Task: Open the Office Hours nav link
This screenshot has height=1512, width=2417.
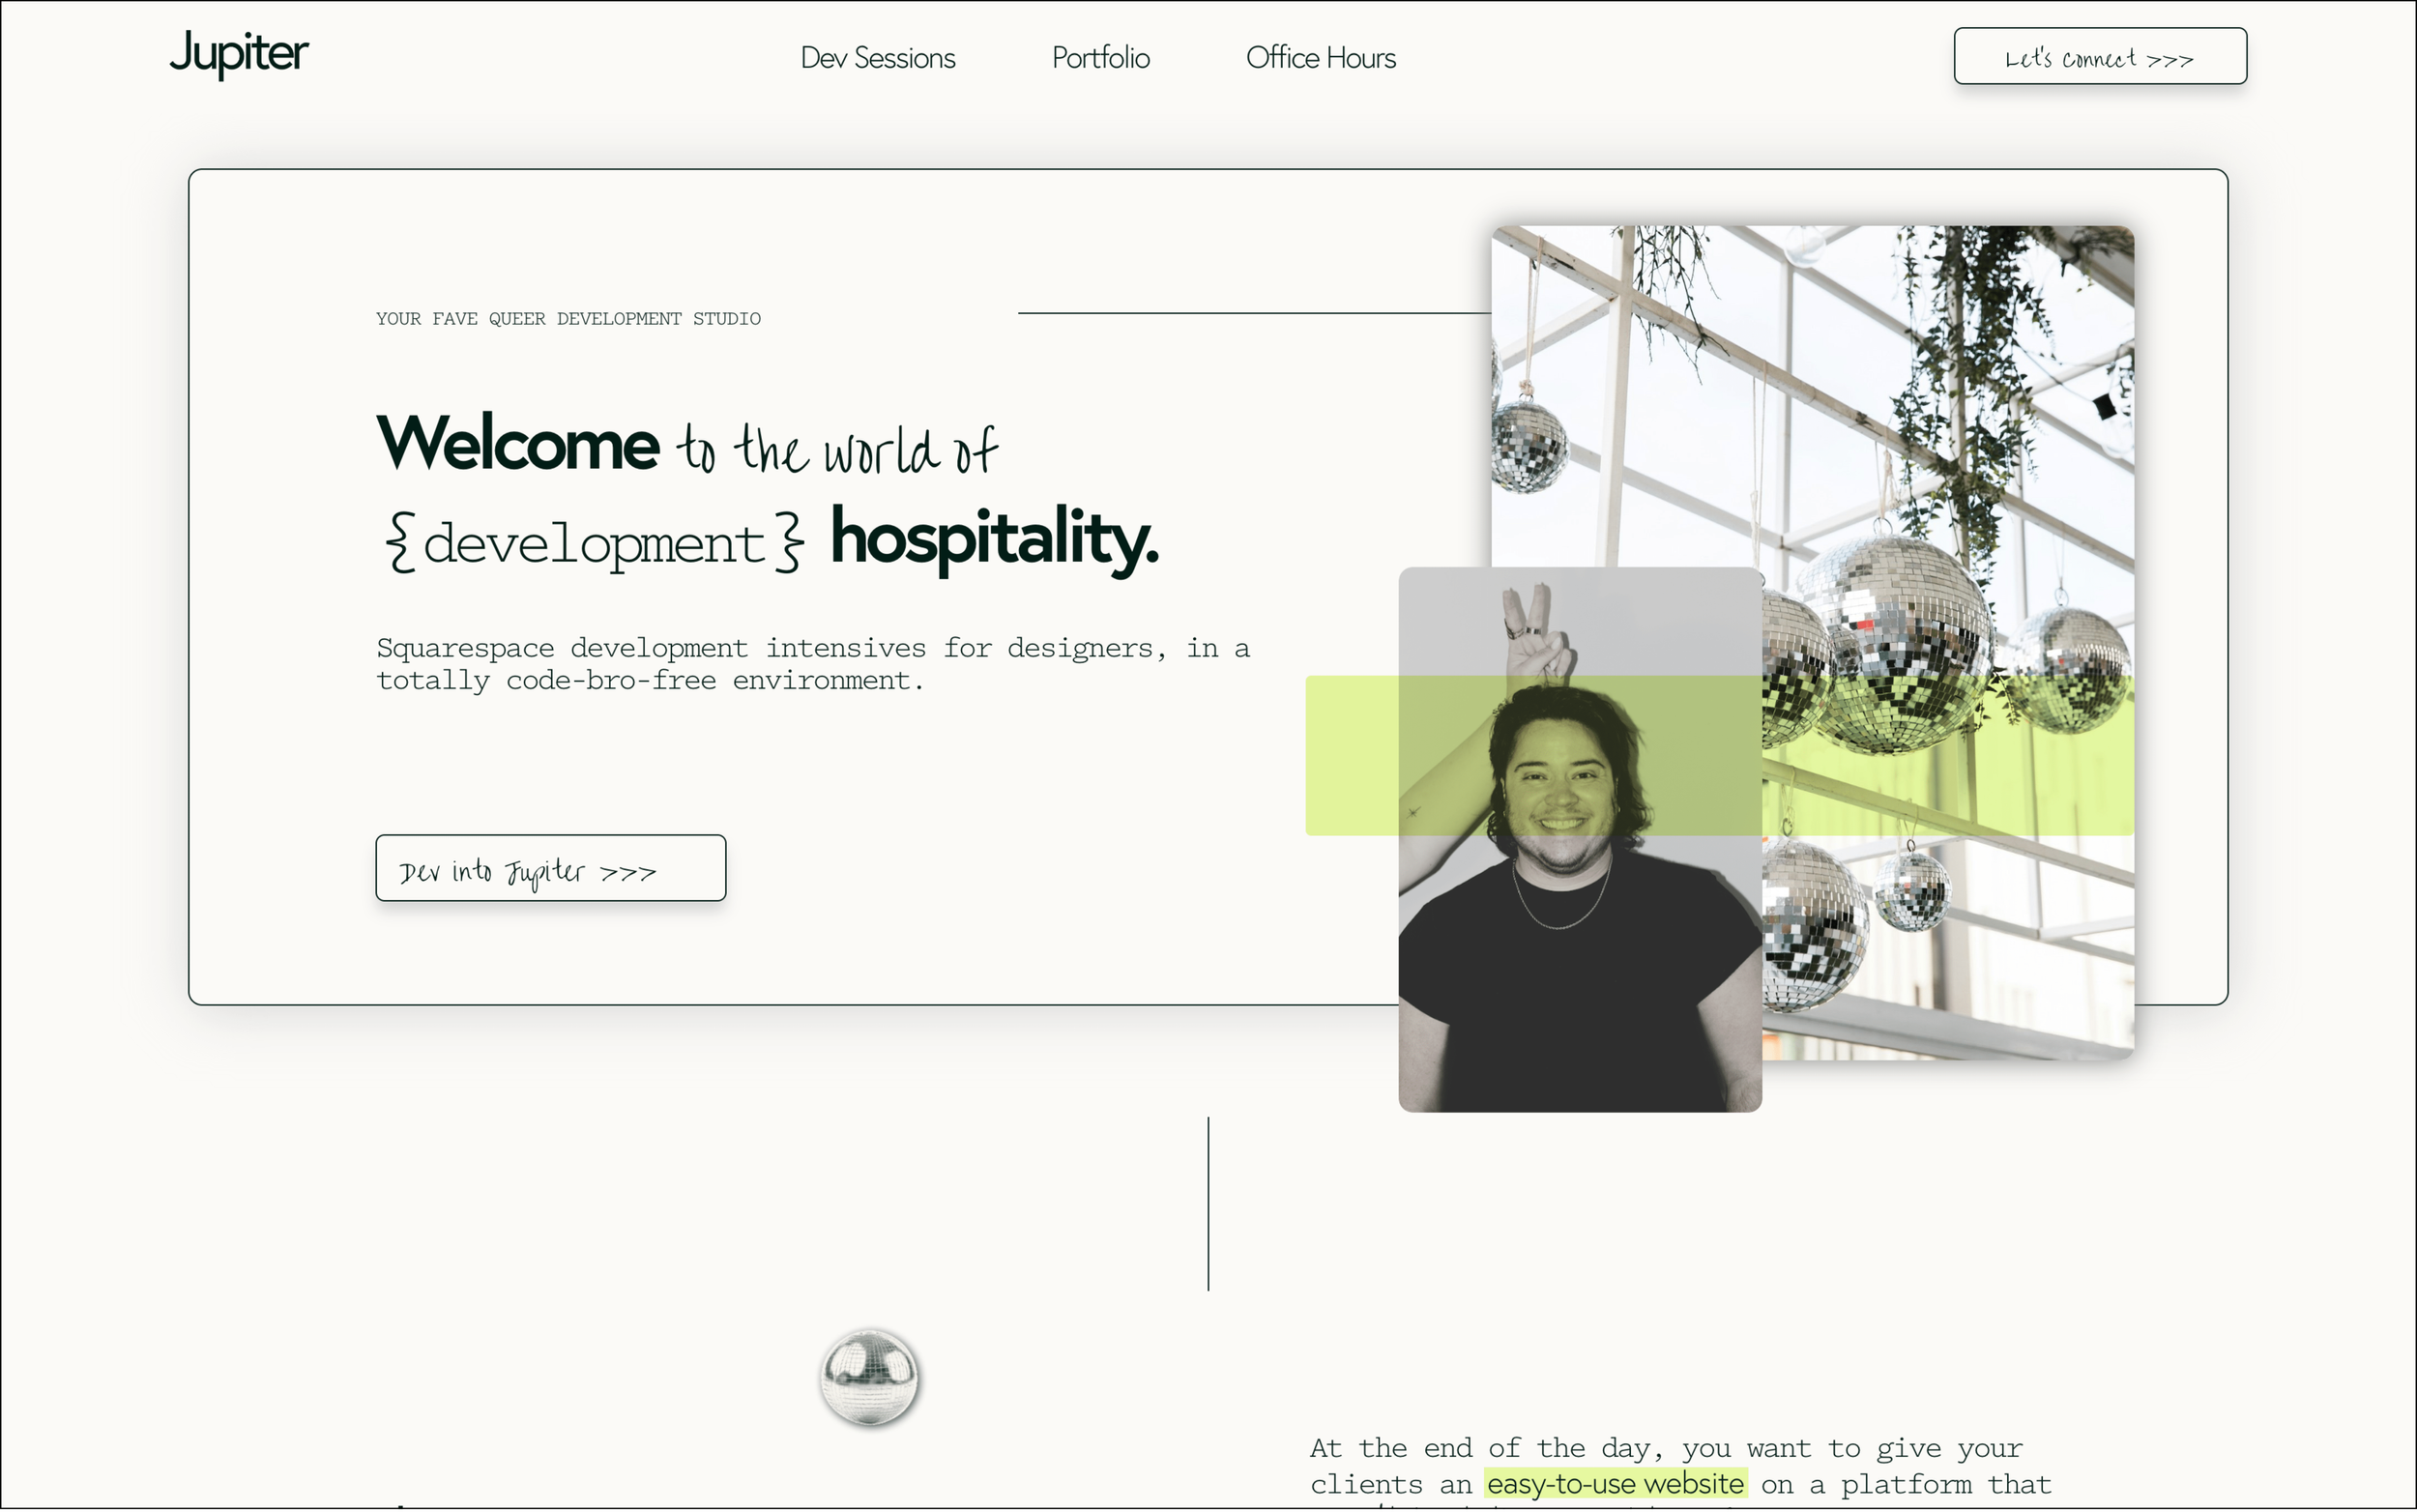Action: tap(1320, 58)
